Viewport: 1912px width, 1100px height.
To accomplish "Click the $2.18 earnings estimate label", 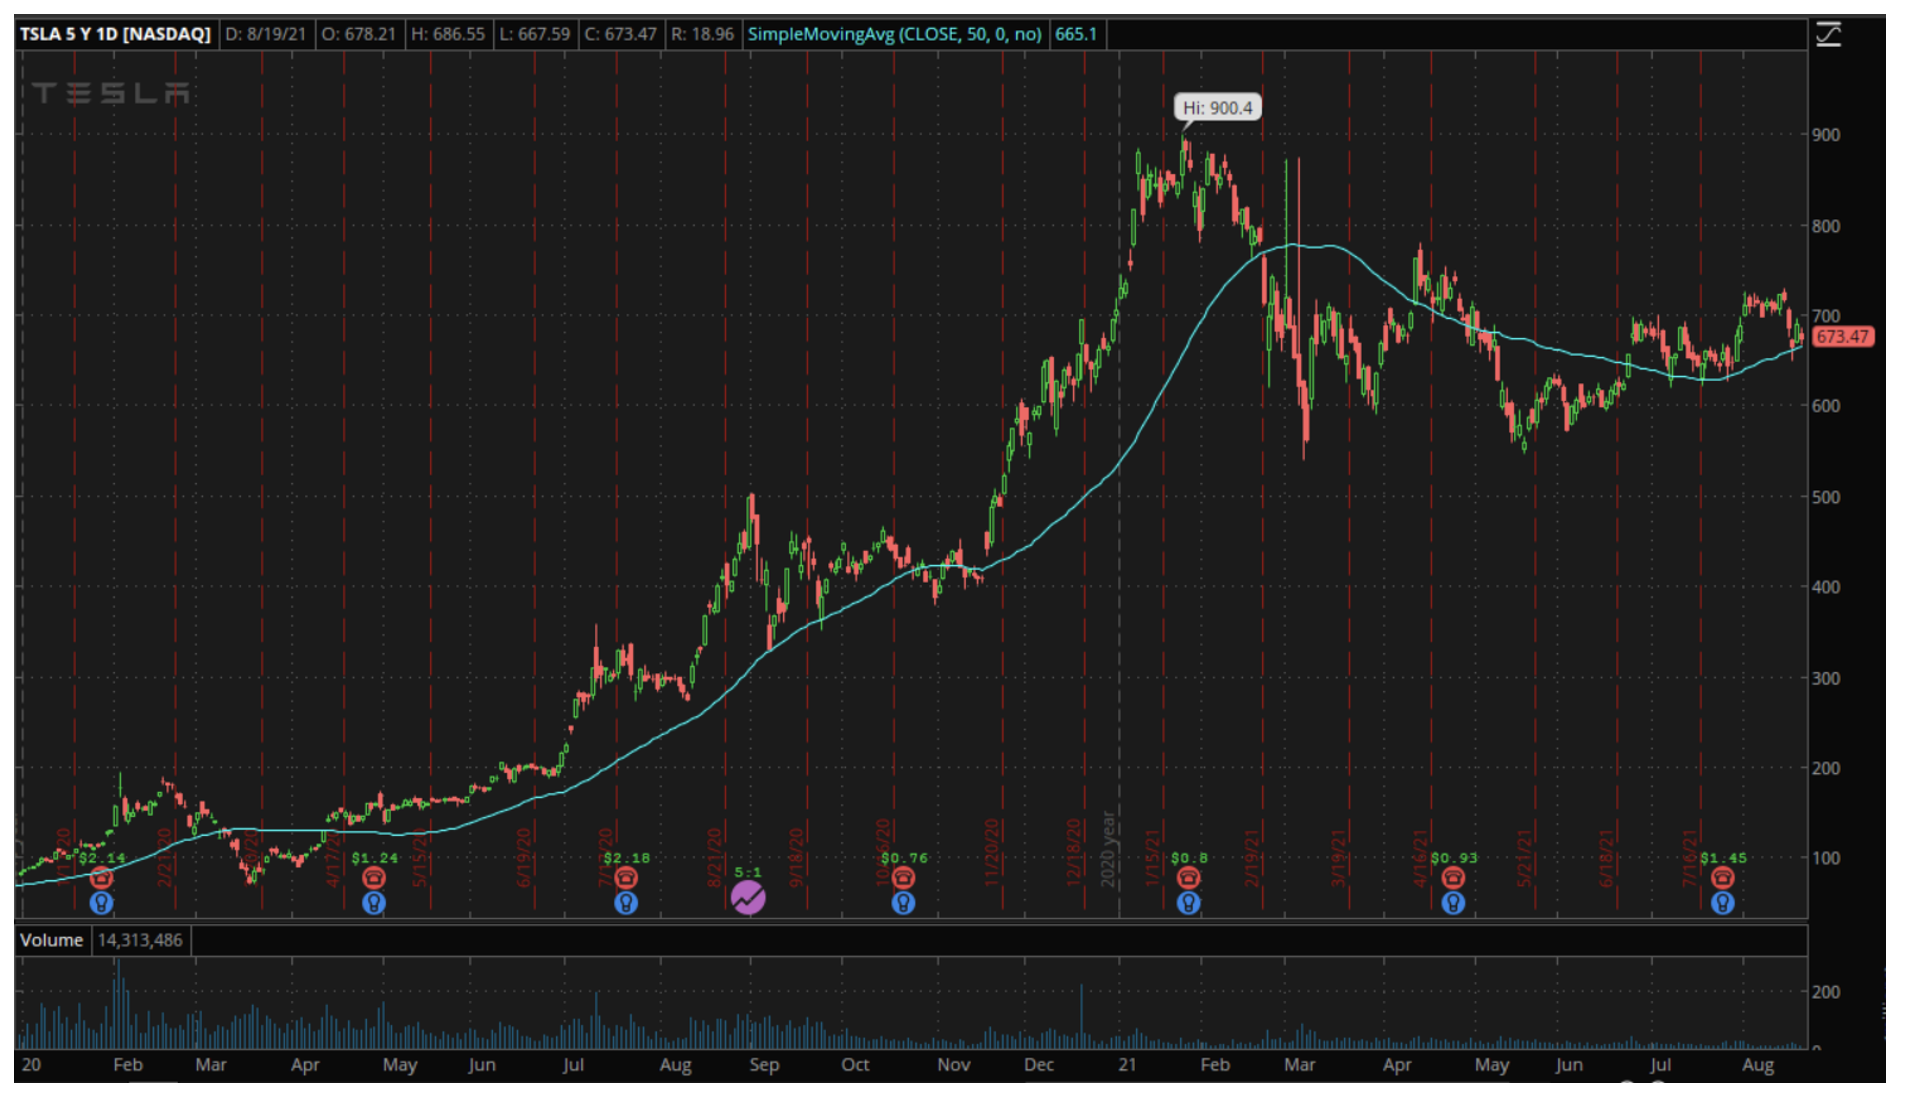I will point(627,858).
